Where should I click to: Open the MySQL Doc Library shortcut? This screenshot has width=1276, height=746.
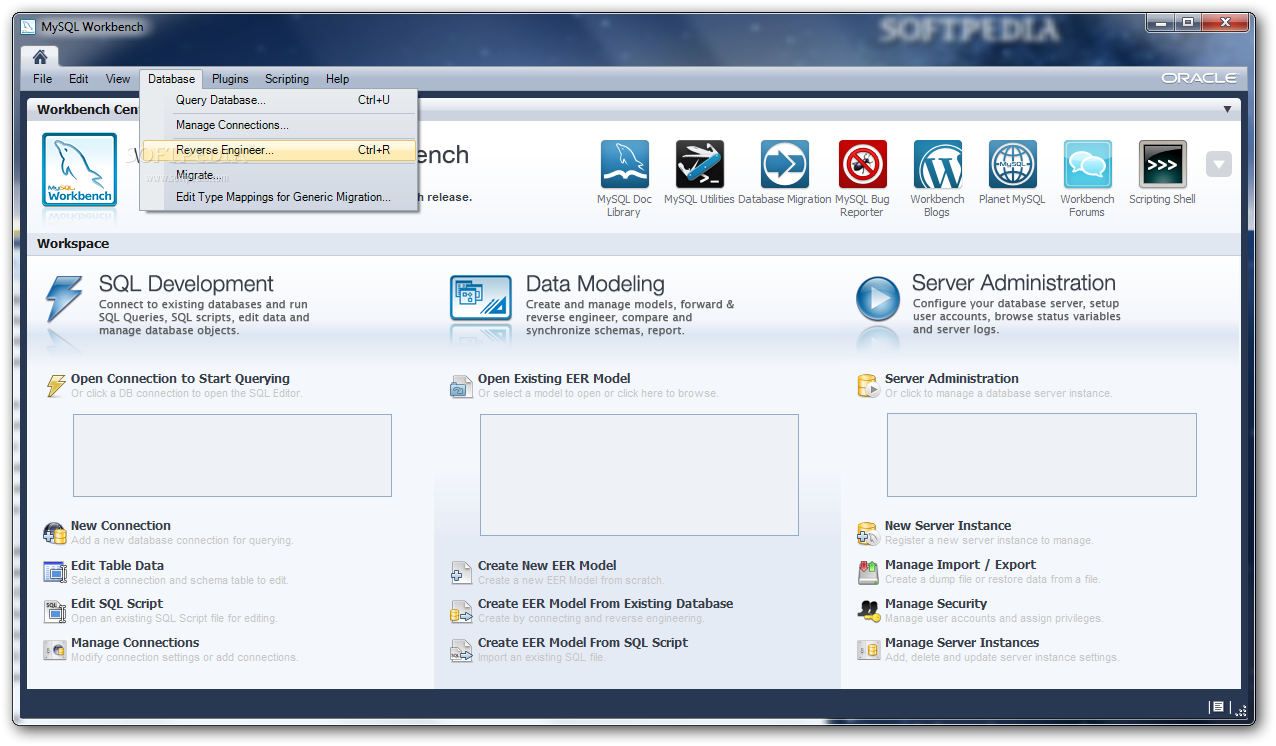[x=624, y=164]
